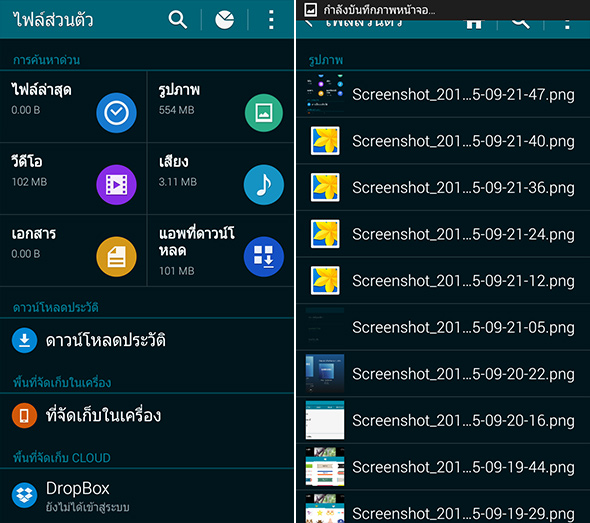The height and width of the screenshot is (523, 590).
Task: Open the DropBox cloud storage entry
Action: point(147,496)
